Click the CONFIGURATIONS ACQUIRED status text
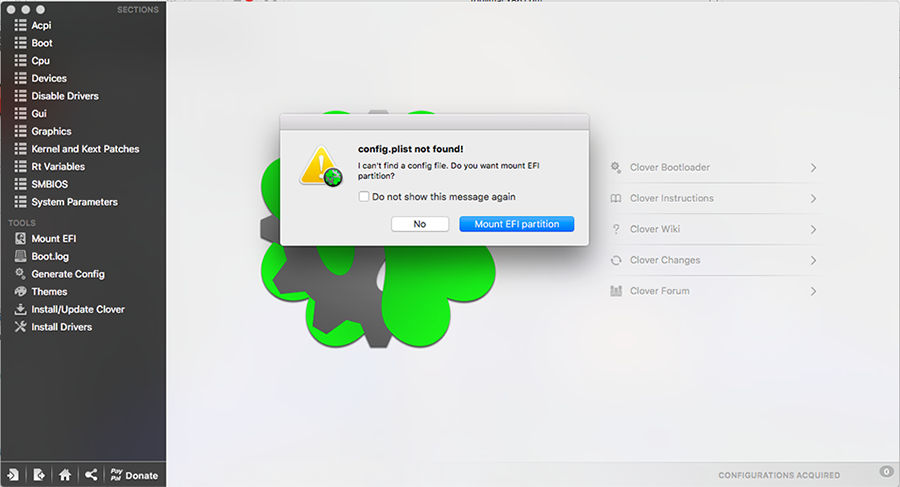The width and height of the screenshot is (900, 487). [x=779, y=476]
